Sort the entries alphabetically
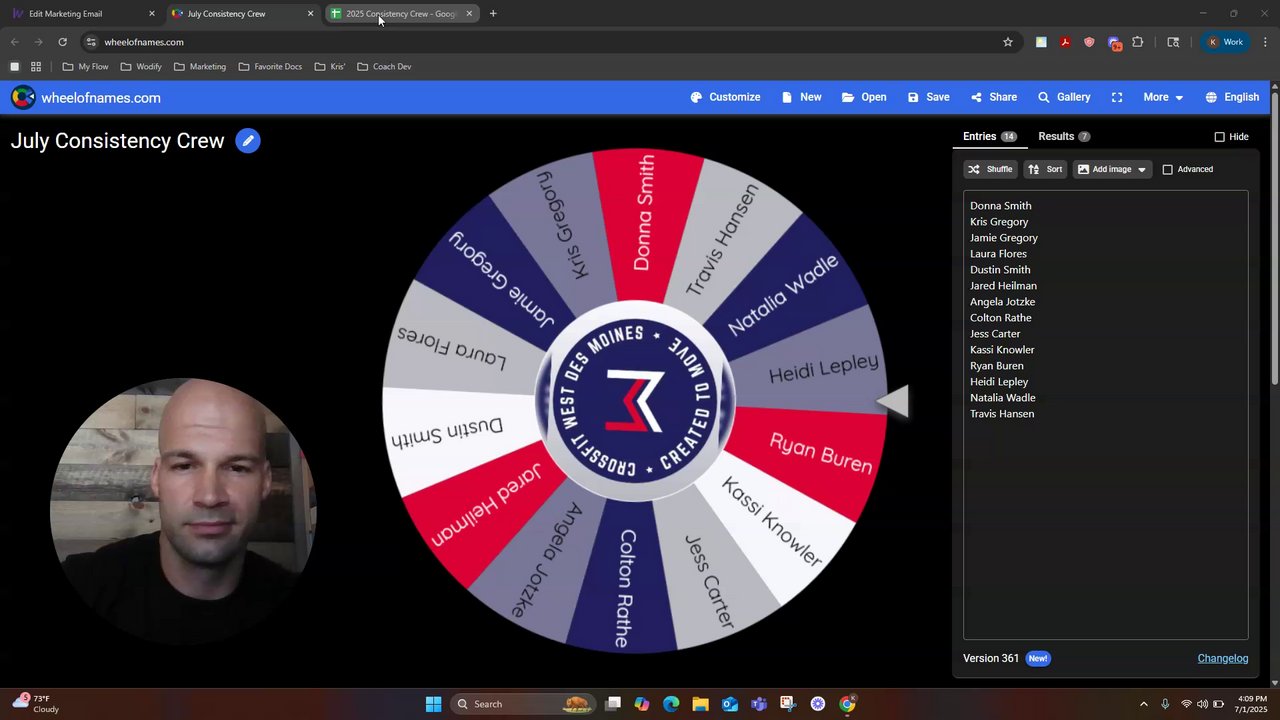Image resolution: width=1280 pixels, height=720 pixels. (x=1045, y=169)
